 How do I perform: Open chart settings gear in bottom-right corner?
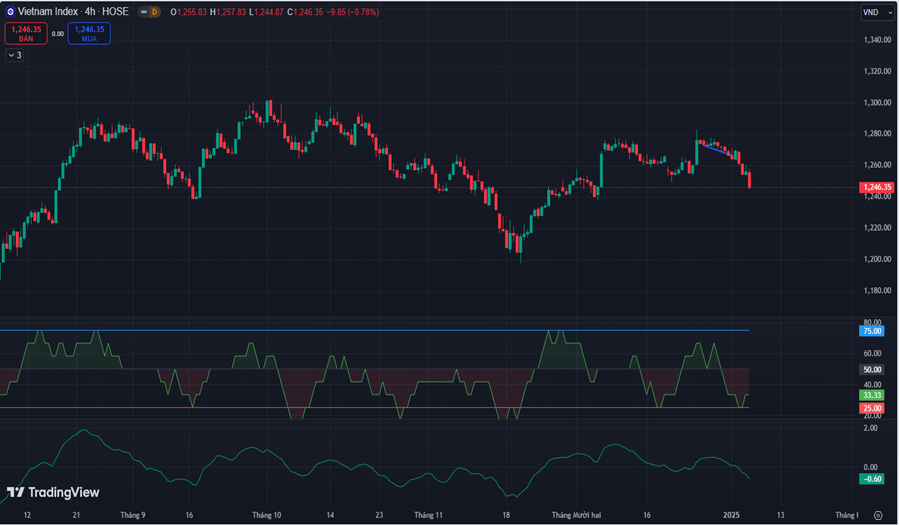(x=877, y=515)
